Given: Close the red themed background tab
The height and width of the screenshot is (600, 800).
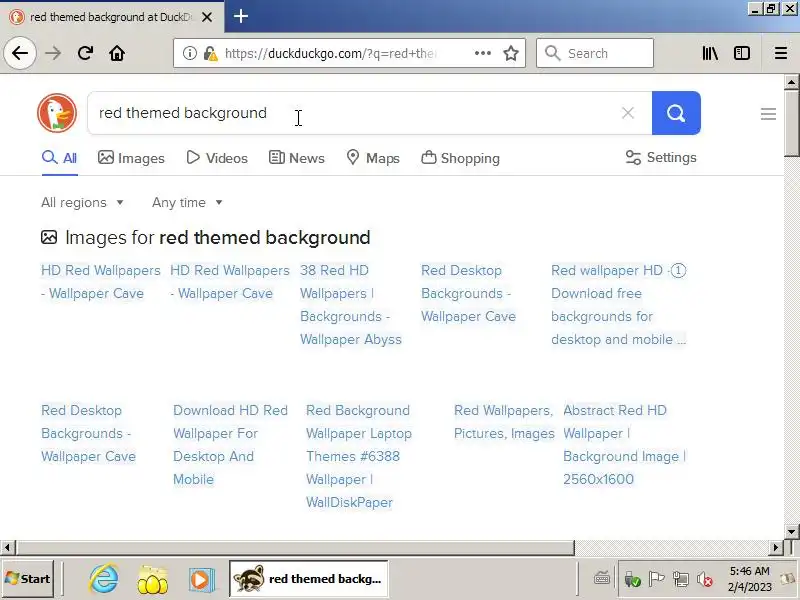Looking at the screenshot, I should coord(207,17).
